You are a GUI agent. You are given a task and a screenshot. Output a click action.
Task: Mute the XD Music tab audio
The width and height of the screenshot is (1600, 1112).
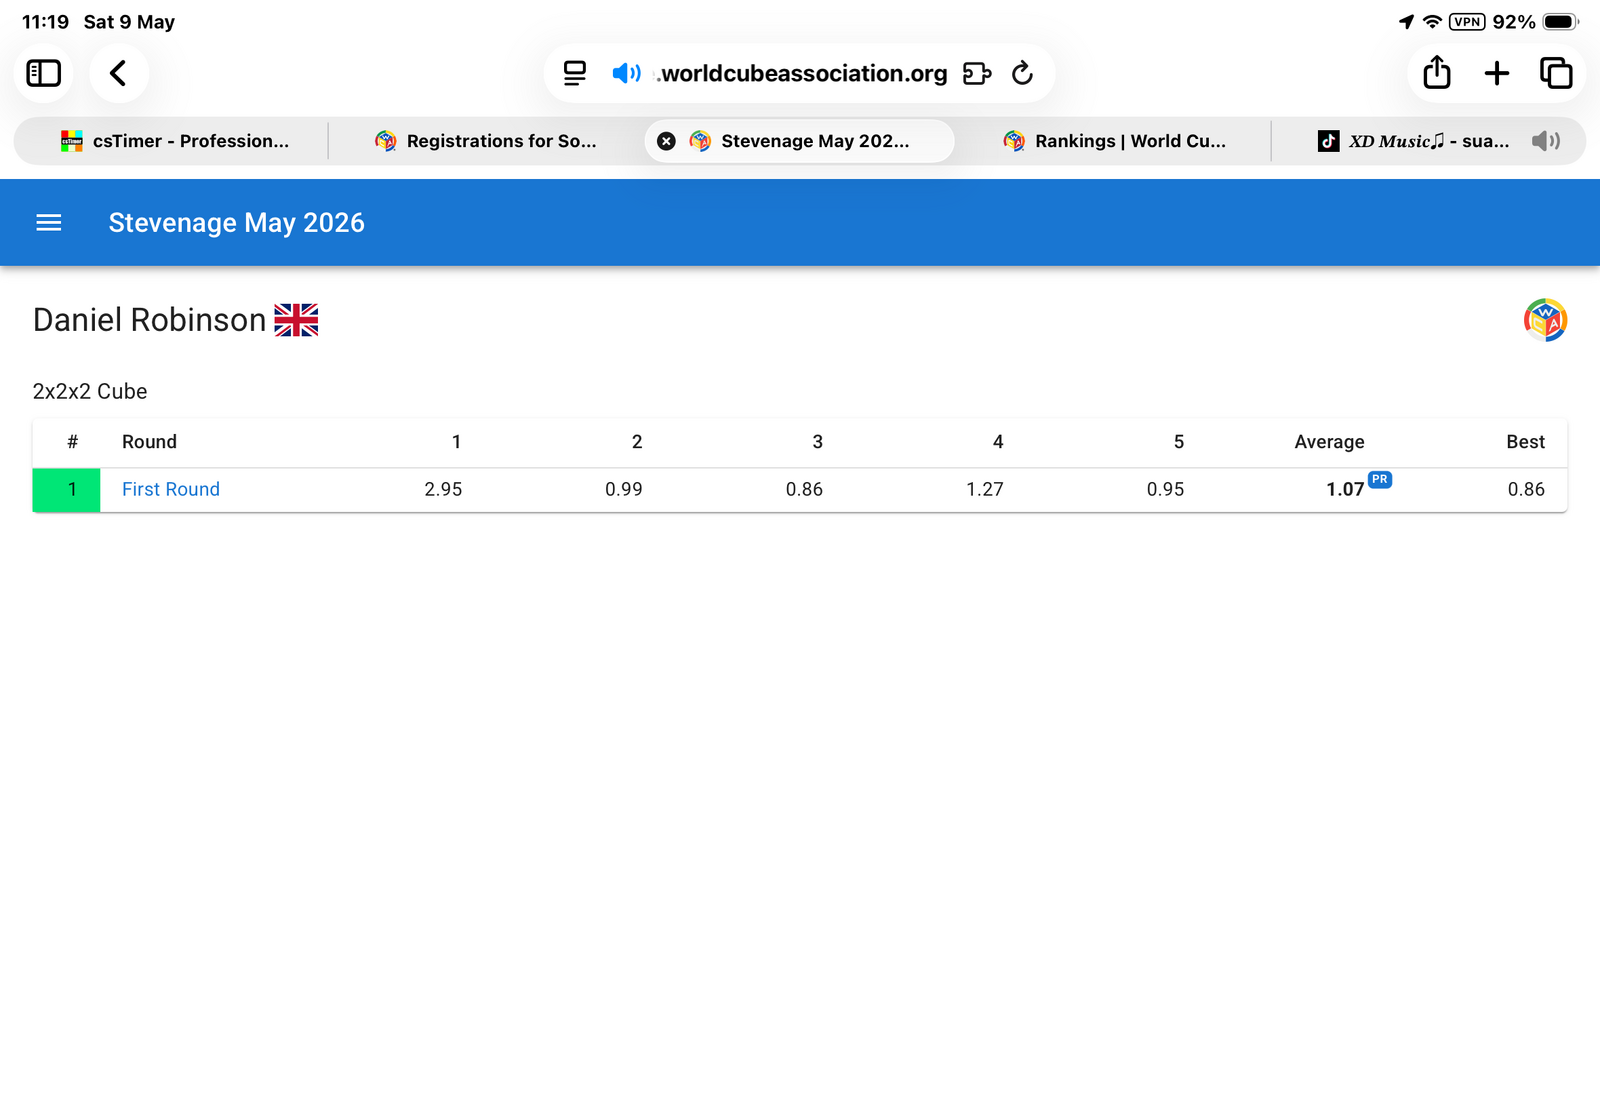pyautogui.click(x=1545, y=141)
